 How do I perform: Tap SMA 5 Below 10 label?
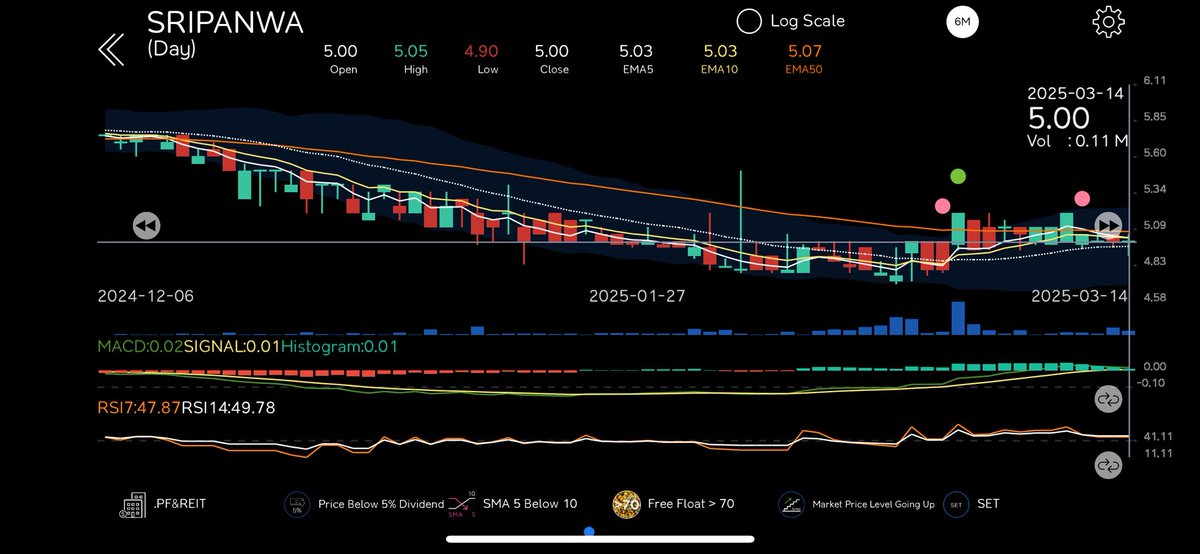click(530, 504)
